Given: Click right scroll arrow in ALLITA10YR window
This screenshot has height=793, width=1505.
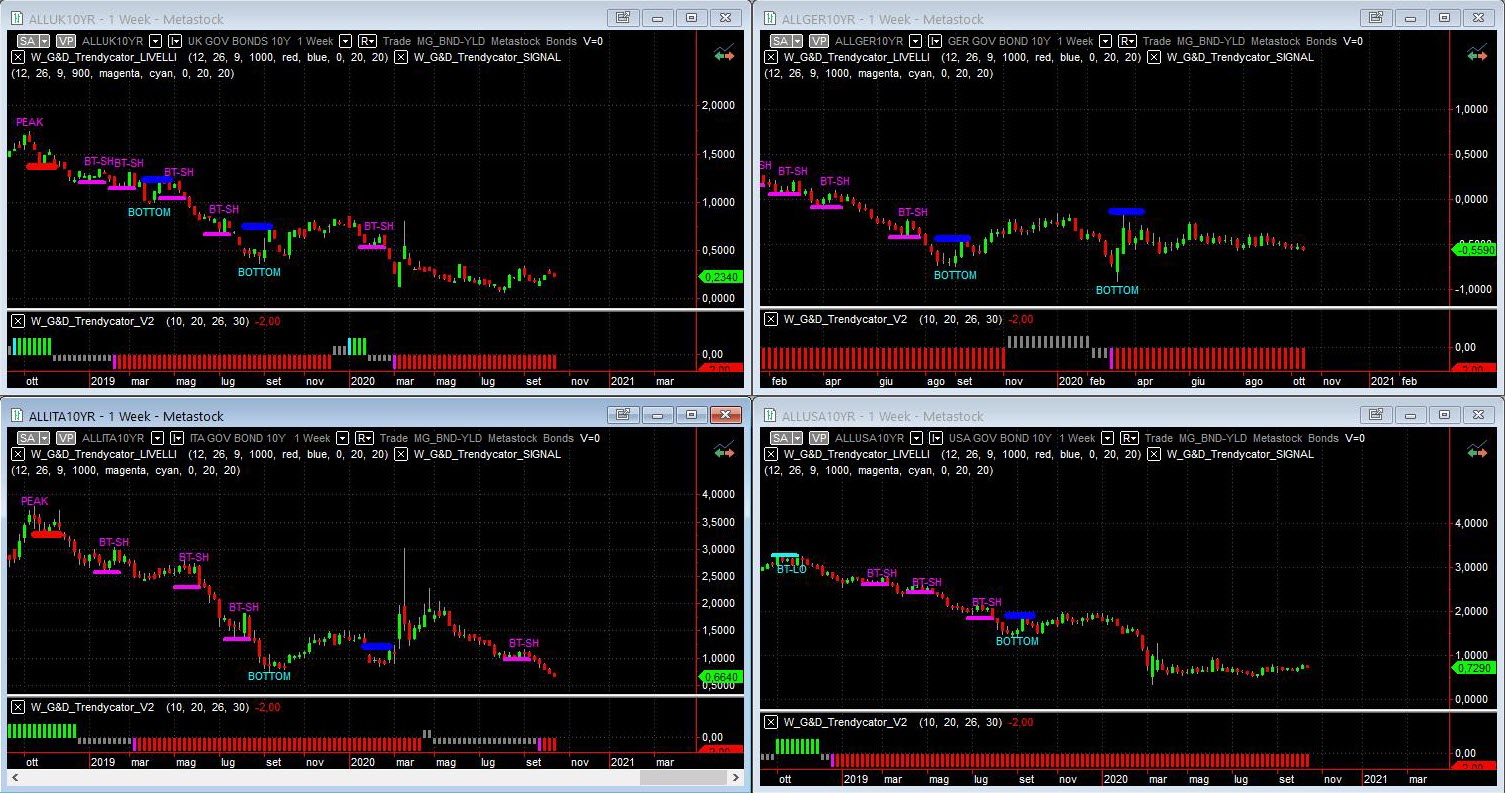Looking at the screenshot, I should tap(735, 777).
